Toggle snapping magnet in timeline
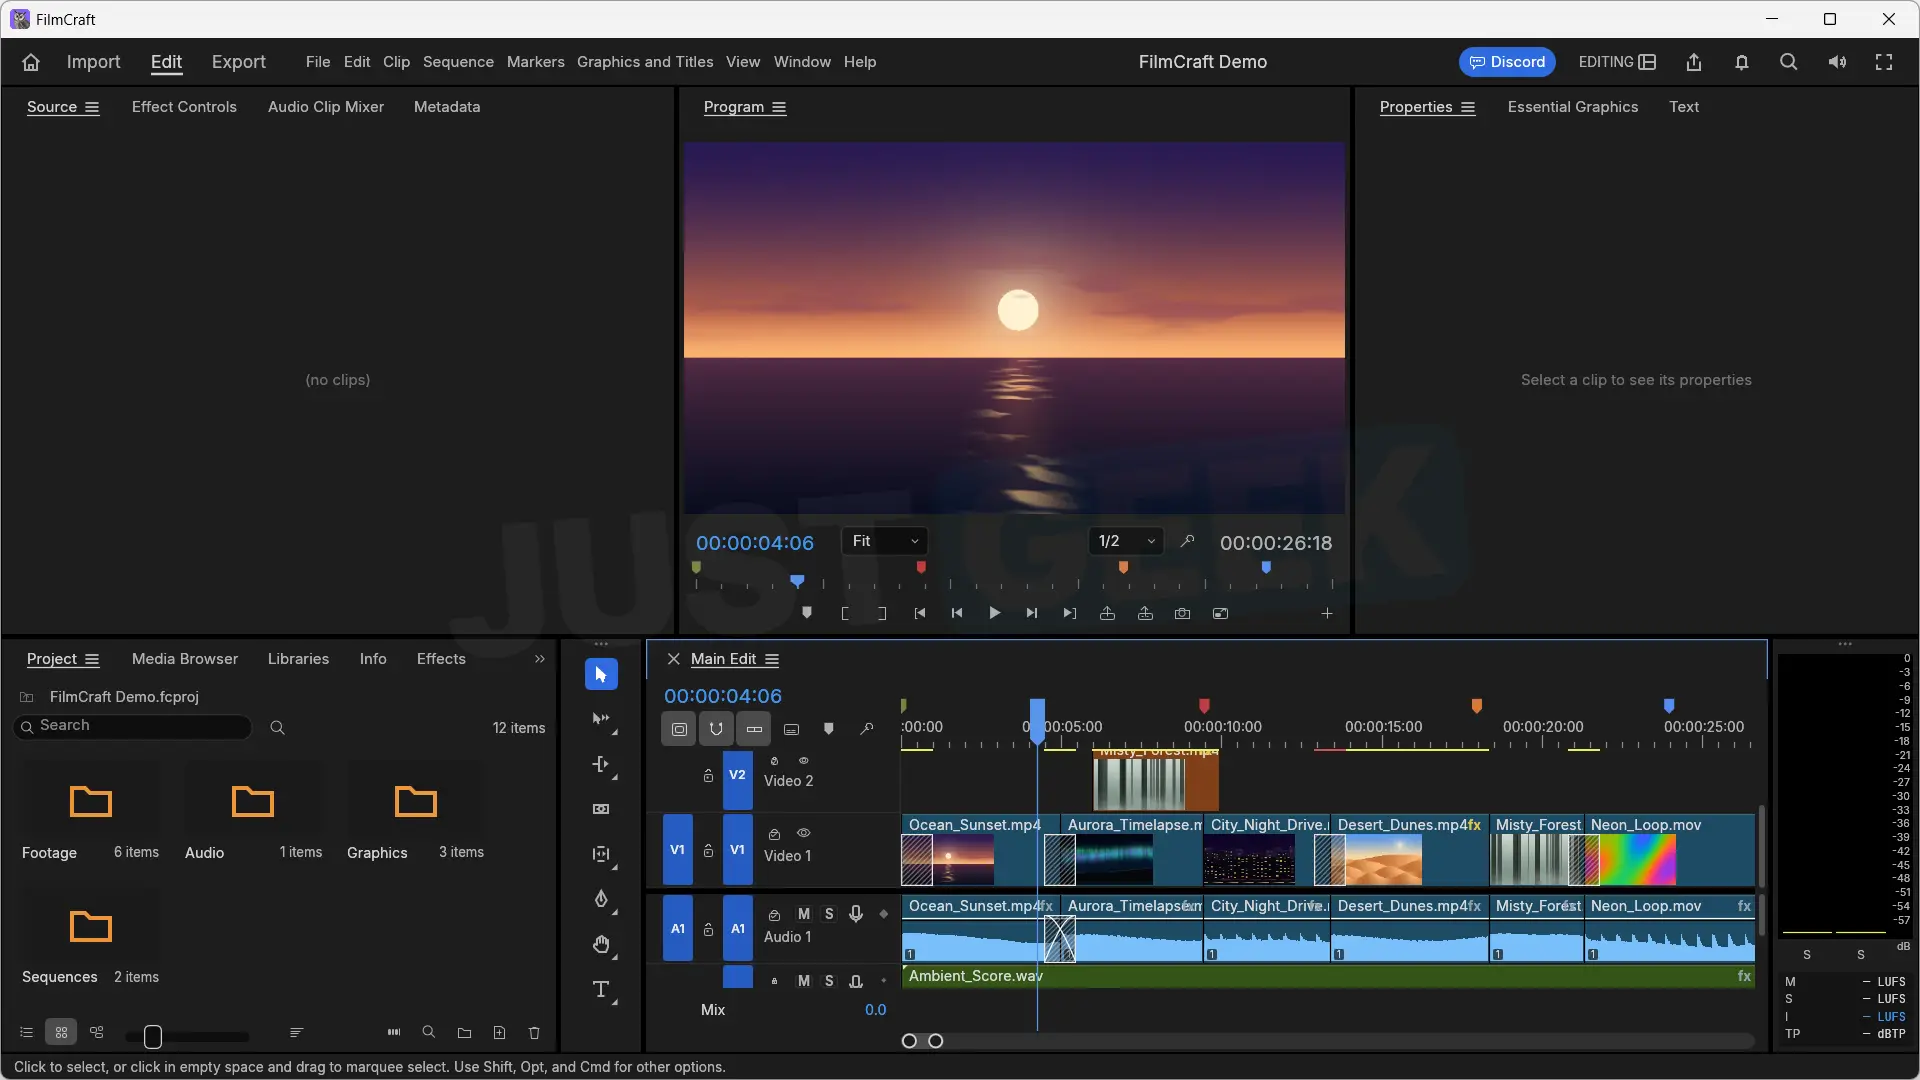This screenshot has width=1920, height=1080. pyautogui.click(x=716, y=729)
